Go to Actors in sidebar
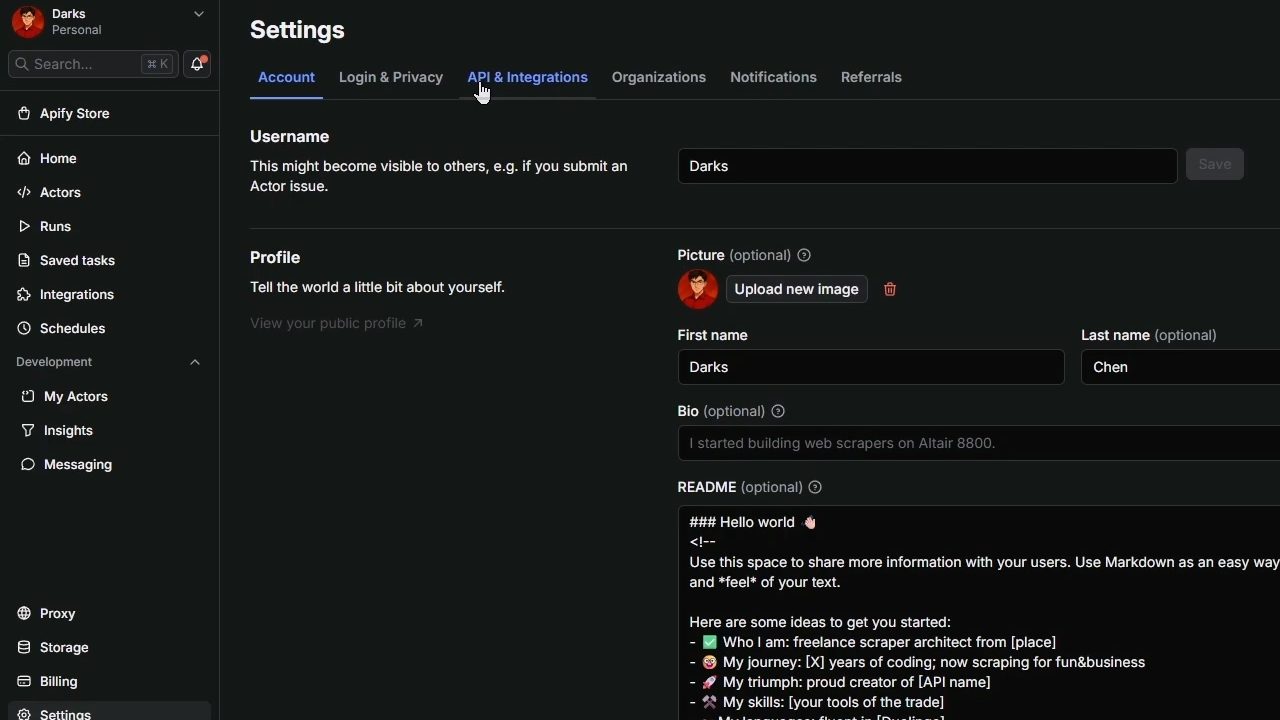1280x720 pixels. click(60, 192)
